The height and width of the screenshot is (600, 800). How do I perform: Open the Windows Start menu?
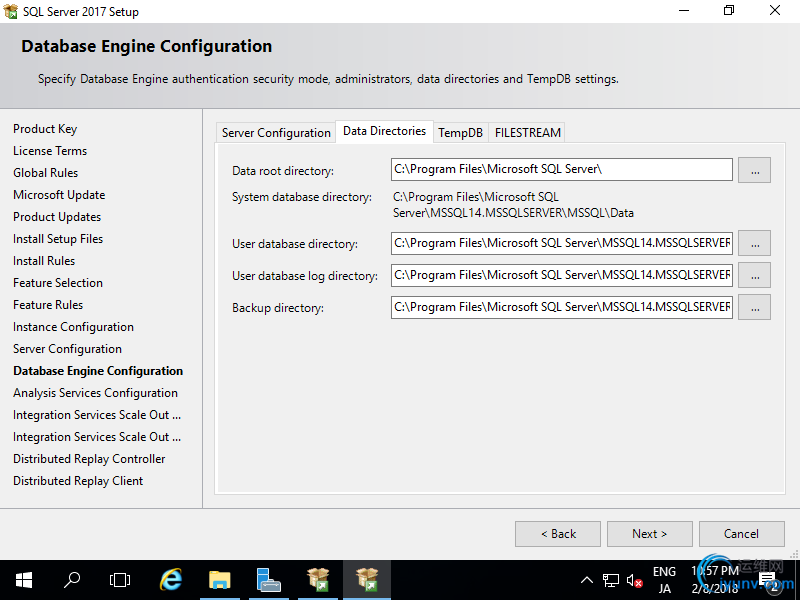[x=23, y=580]
